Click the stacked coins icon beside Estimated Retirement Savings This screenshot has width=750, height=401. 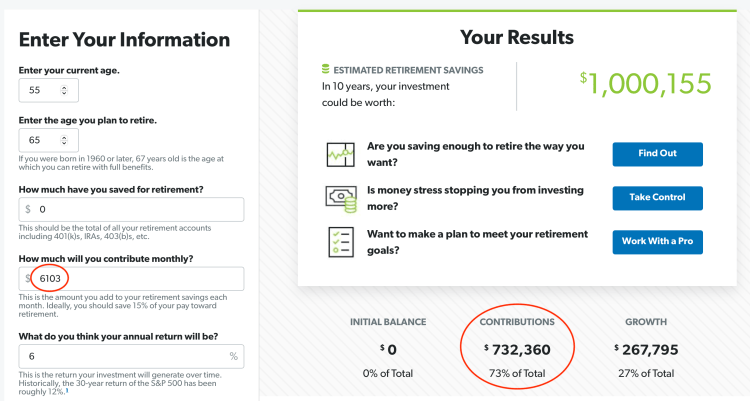(325, 70)
